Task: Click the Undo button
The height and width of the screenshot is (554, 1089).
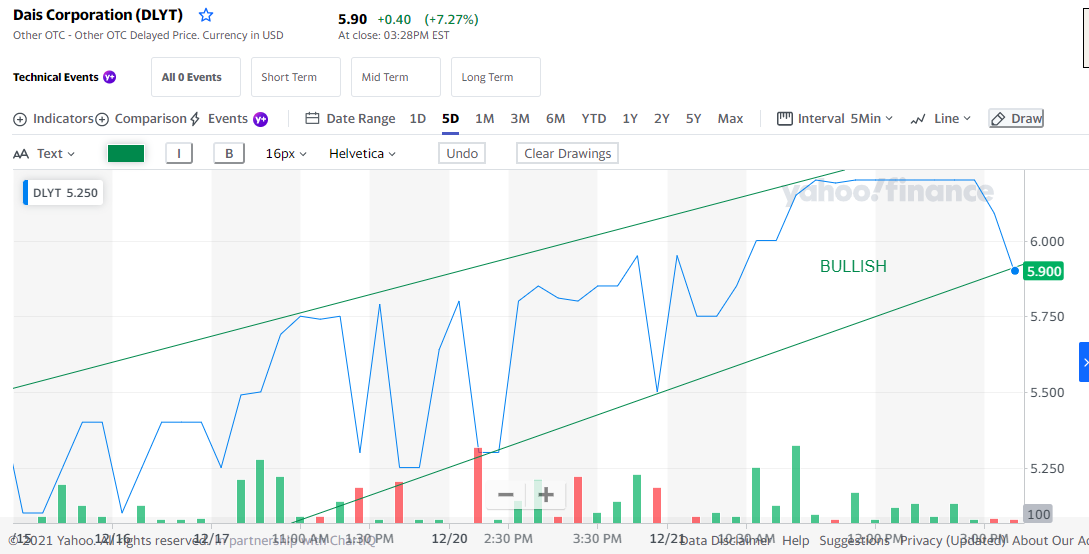Action: tap(462, 153)
